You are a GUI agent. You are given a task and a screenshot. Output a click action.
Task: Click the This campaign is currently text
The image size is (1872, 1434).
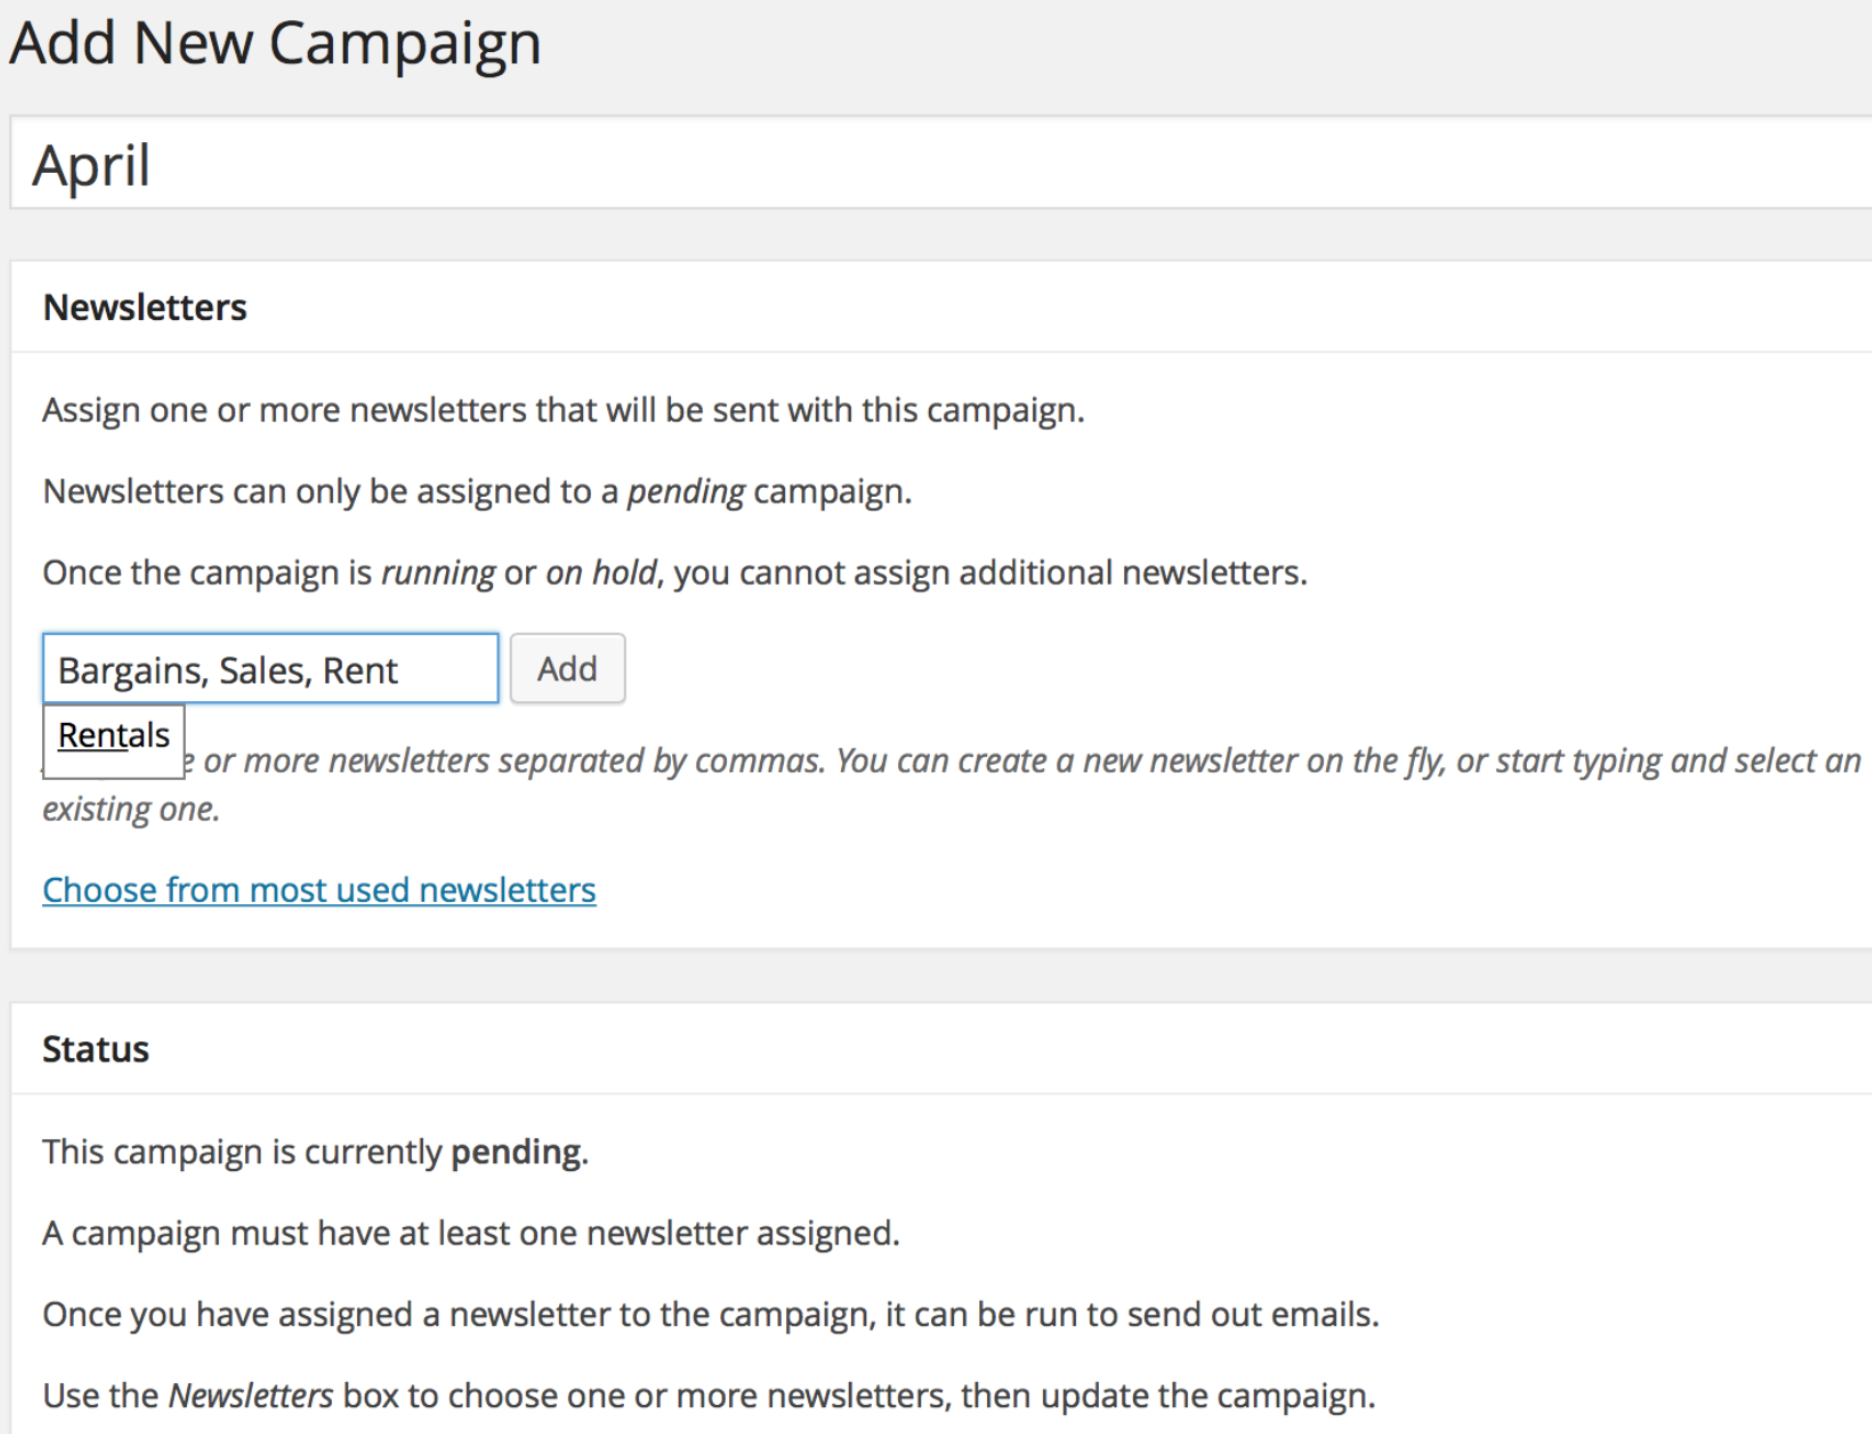tap(242, 1152)
